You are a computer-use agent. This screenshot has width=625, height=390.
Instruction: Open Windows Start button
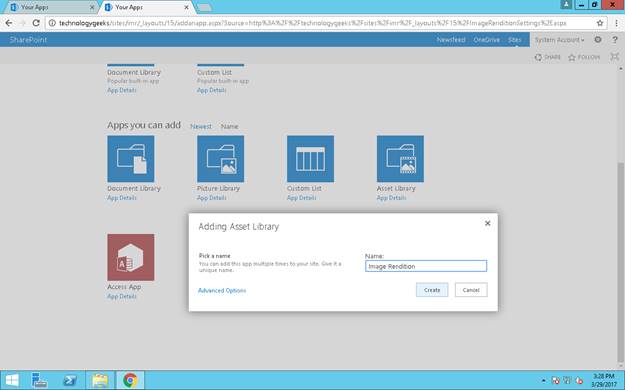pos(12,380)
